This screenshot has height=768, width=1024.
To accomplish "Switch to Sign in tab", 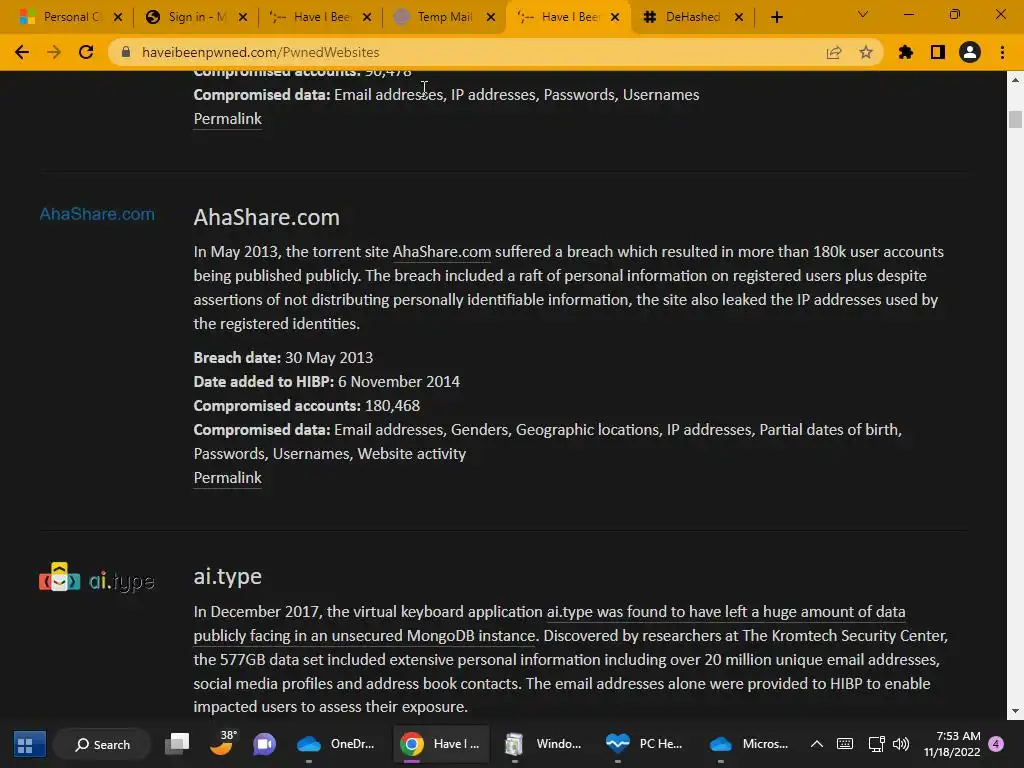I will click(195, 17).
